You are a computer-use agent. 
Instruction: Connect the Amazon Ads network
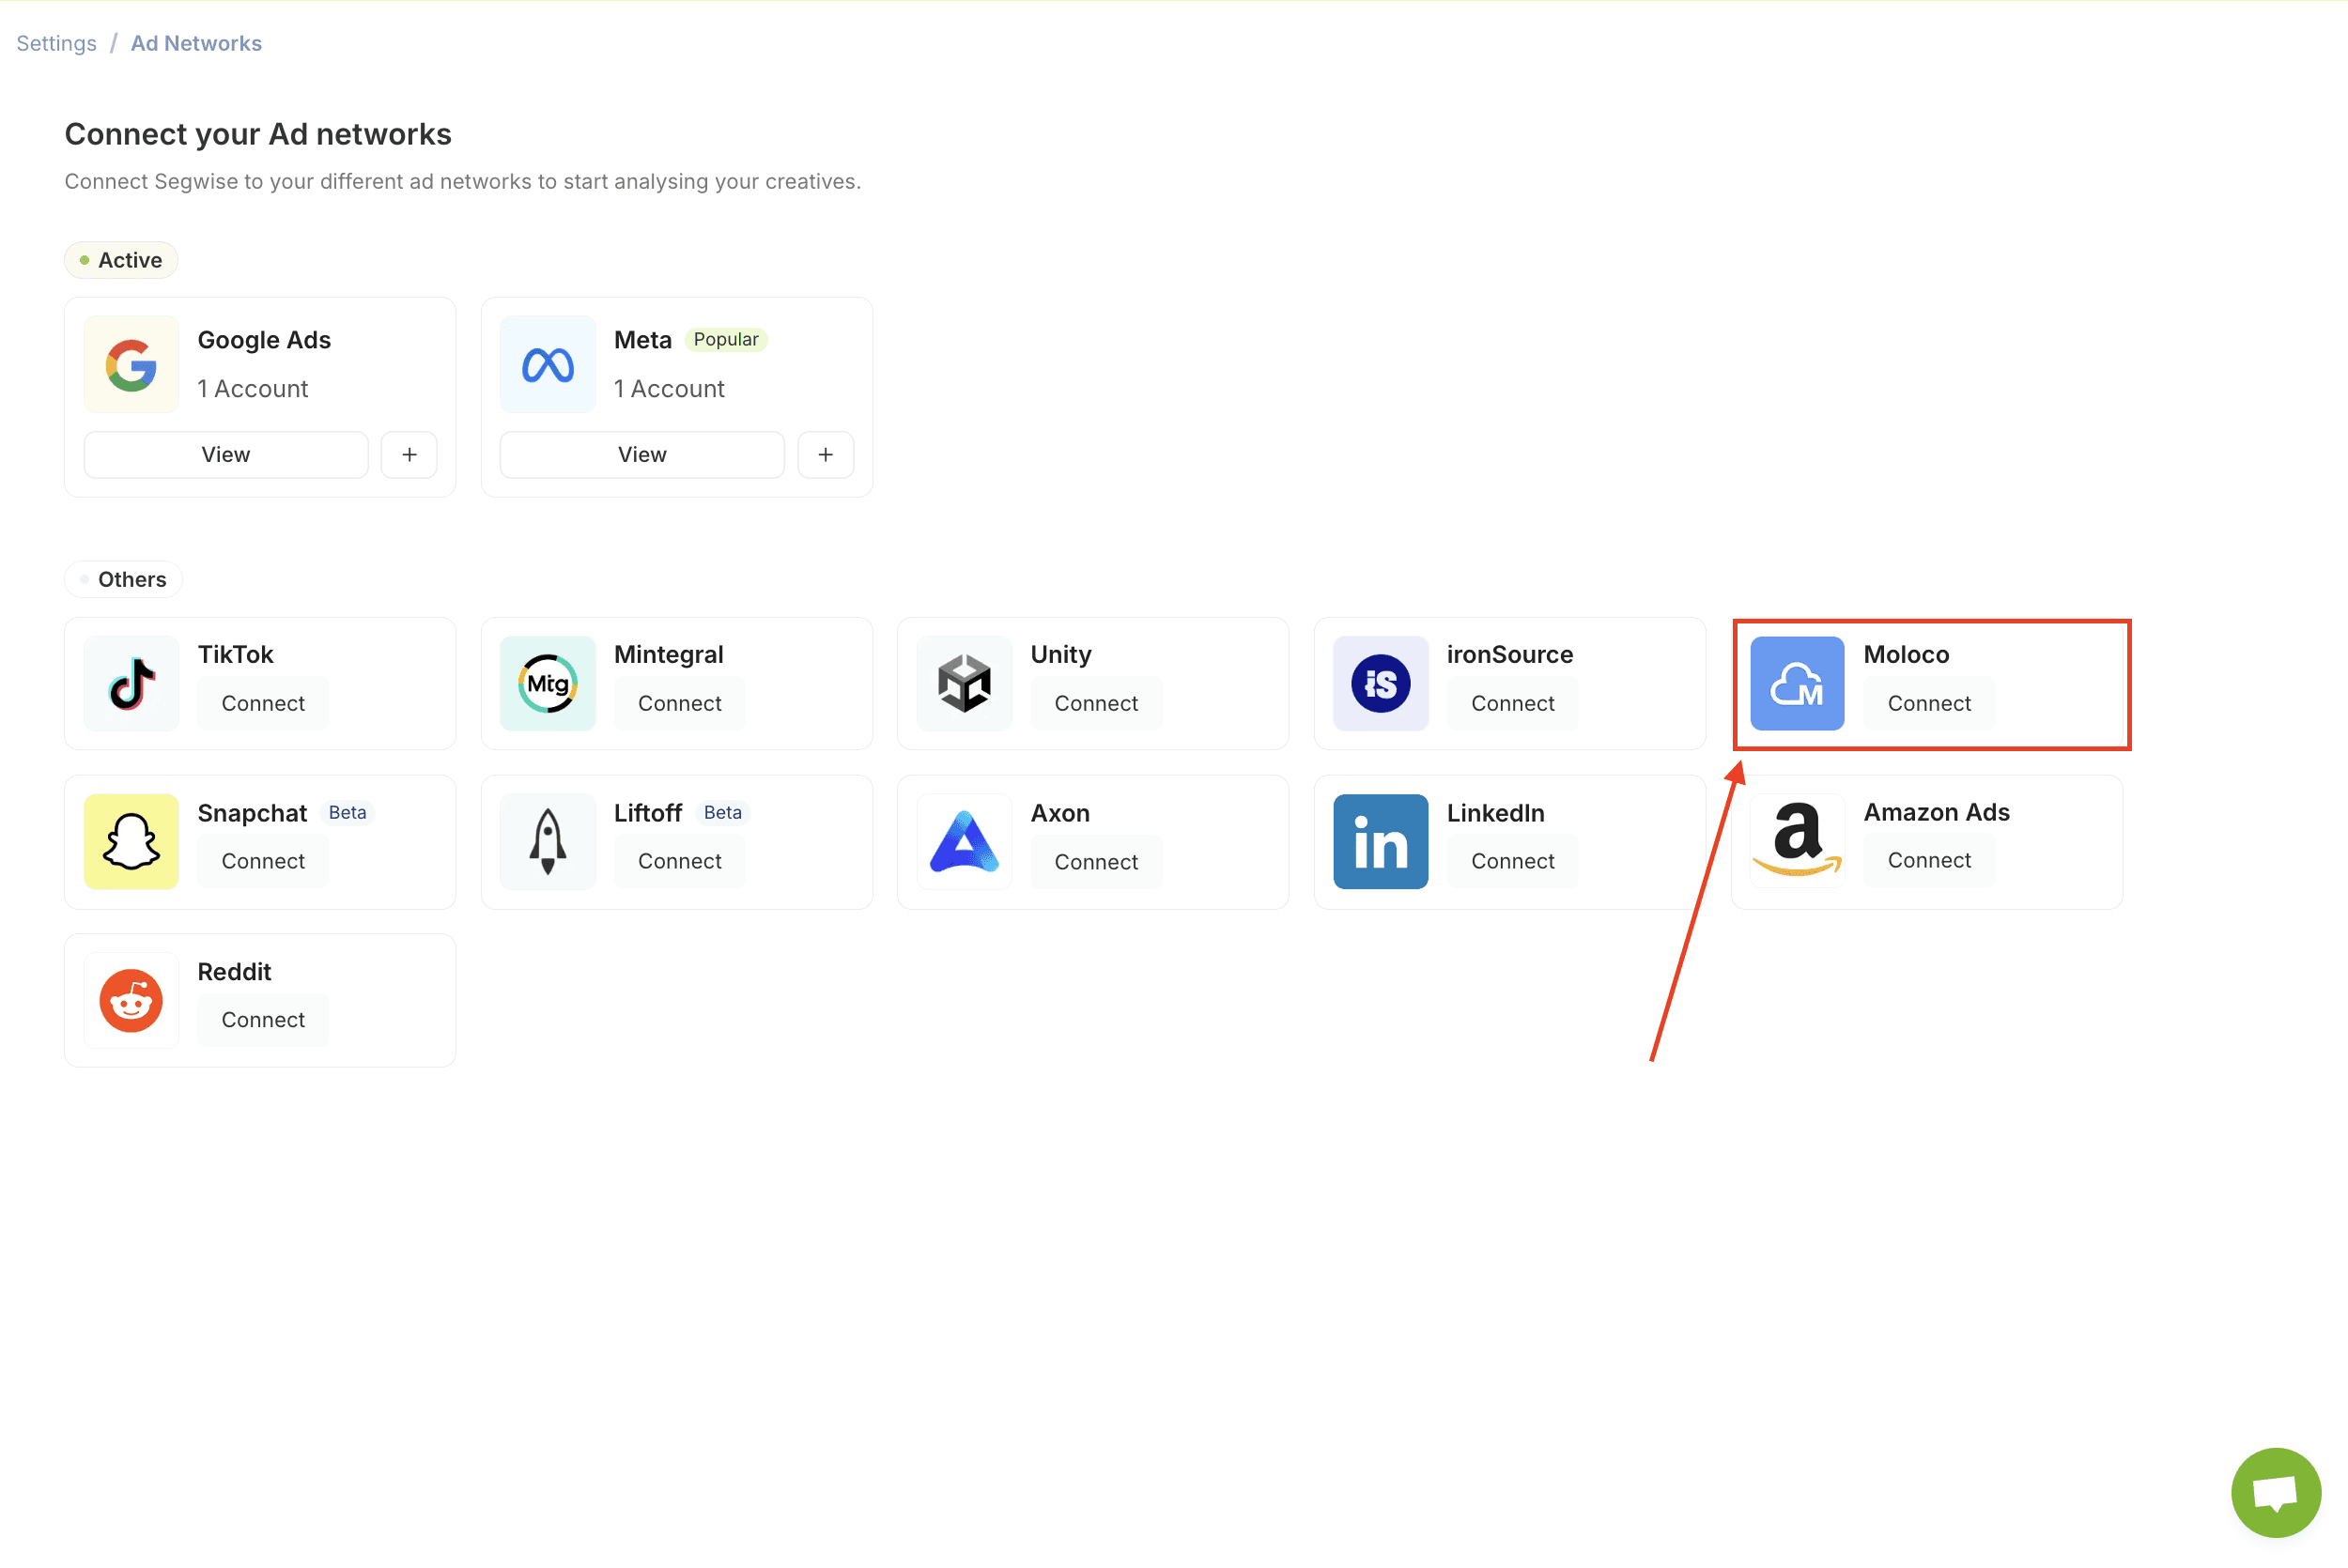coord(1928,861)
